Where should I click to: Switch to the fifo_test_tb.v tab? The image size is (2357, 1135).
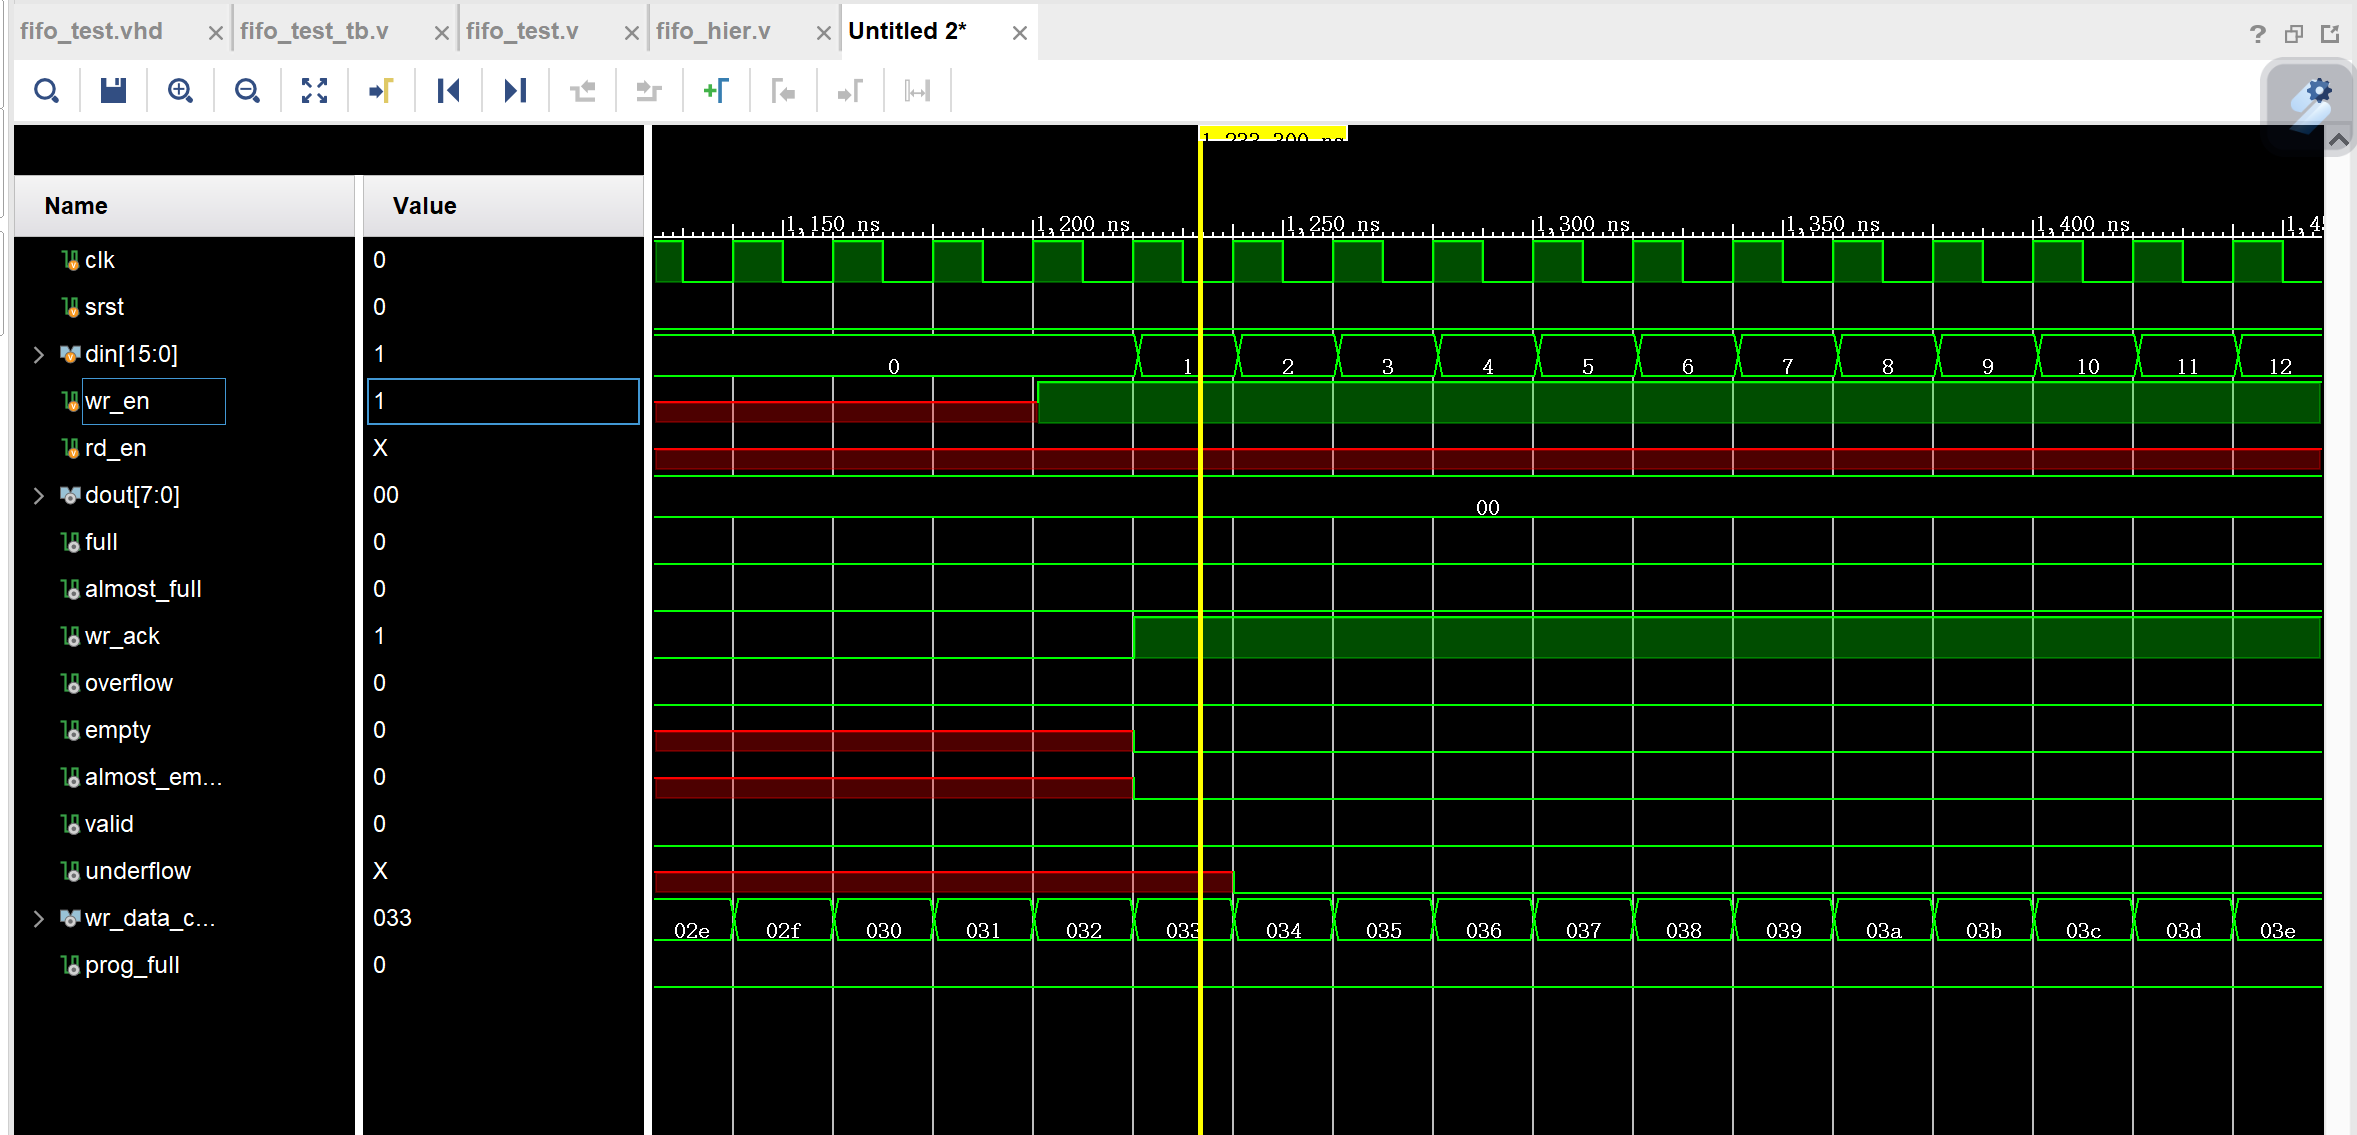click(315, 30)
